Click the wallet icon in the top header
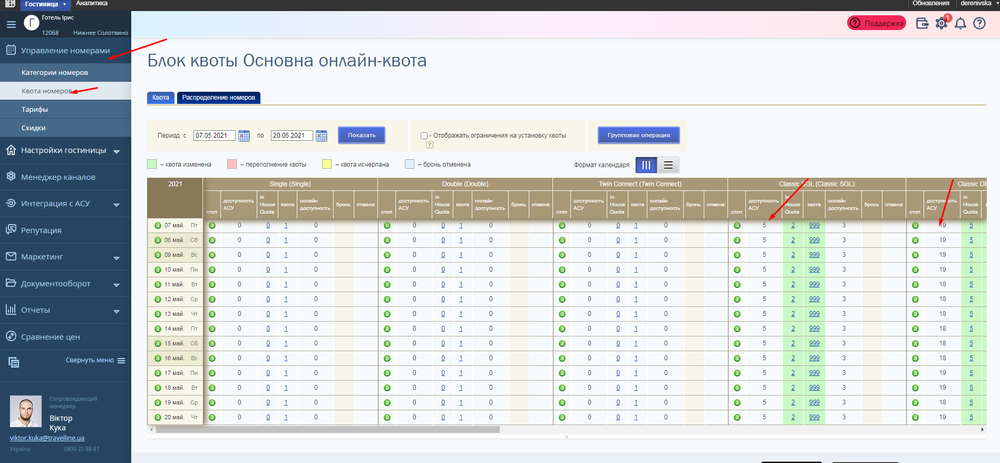The width and height of the screenshot is (1000, 463). pos(922,23)
